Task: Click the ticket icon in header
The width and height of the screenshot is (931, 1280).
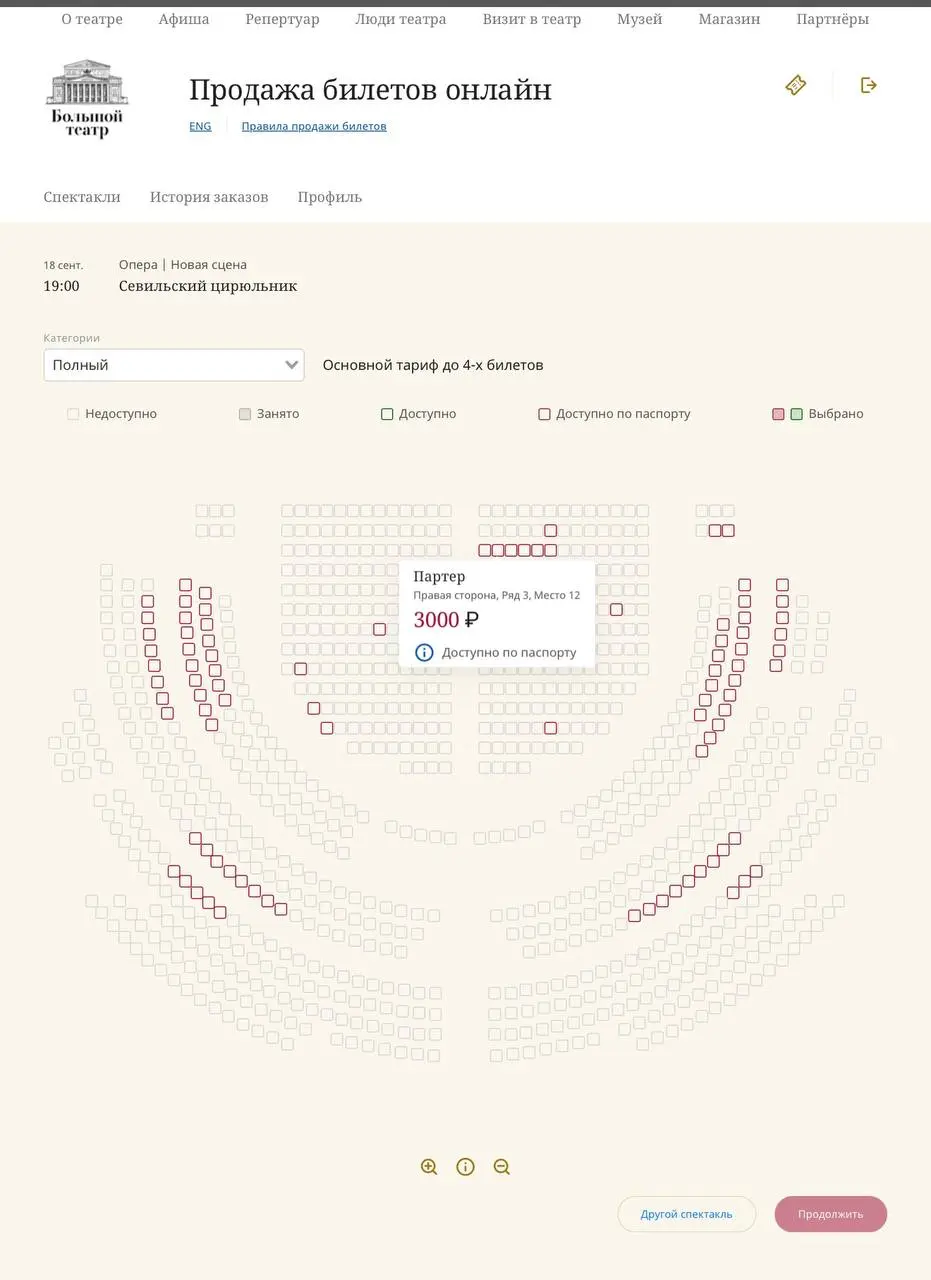Action: click(x=796, y=85)
